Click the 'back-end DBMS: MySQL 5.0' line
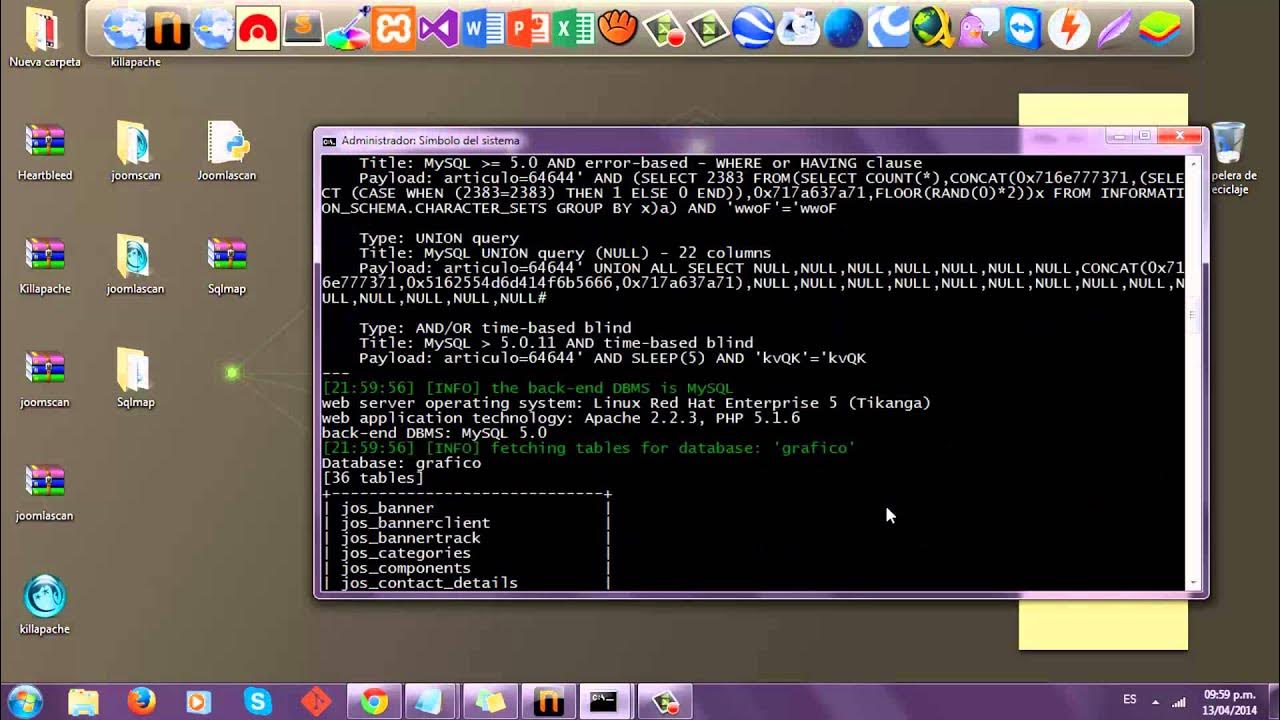 point(434,433)
